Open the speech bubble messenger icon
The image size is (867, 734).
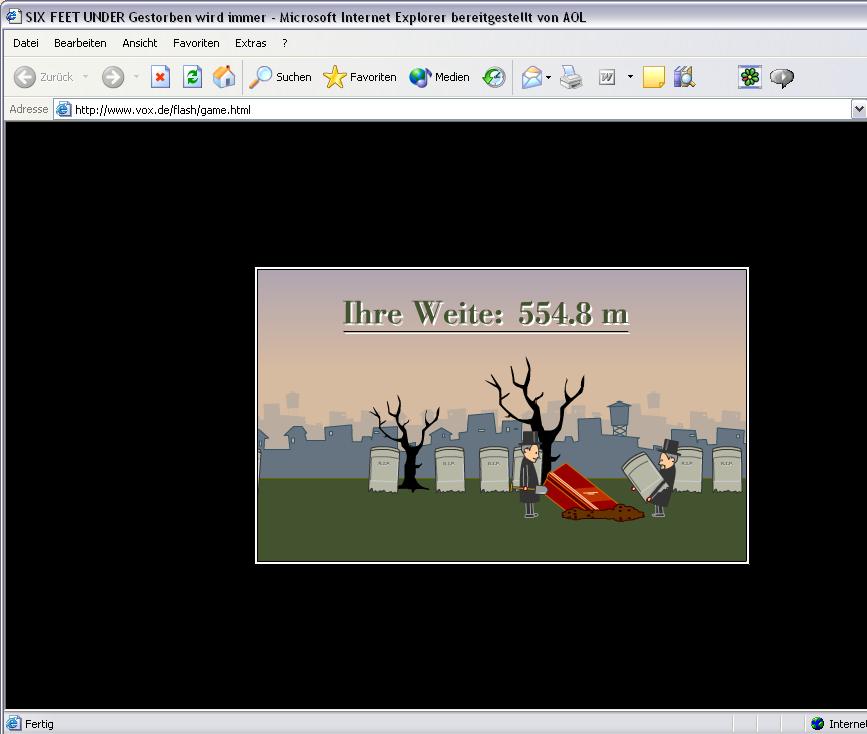click(x=782, y=77)
